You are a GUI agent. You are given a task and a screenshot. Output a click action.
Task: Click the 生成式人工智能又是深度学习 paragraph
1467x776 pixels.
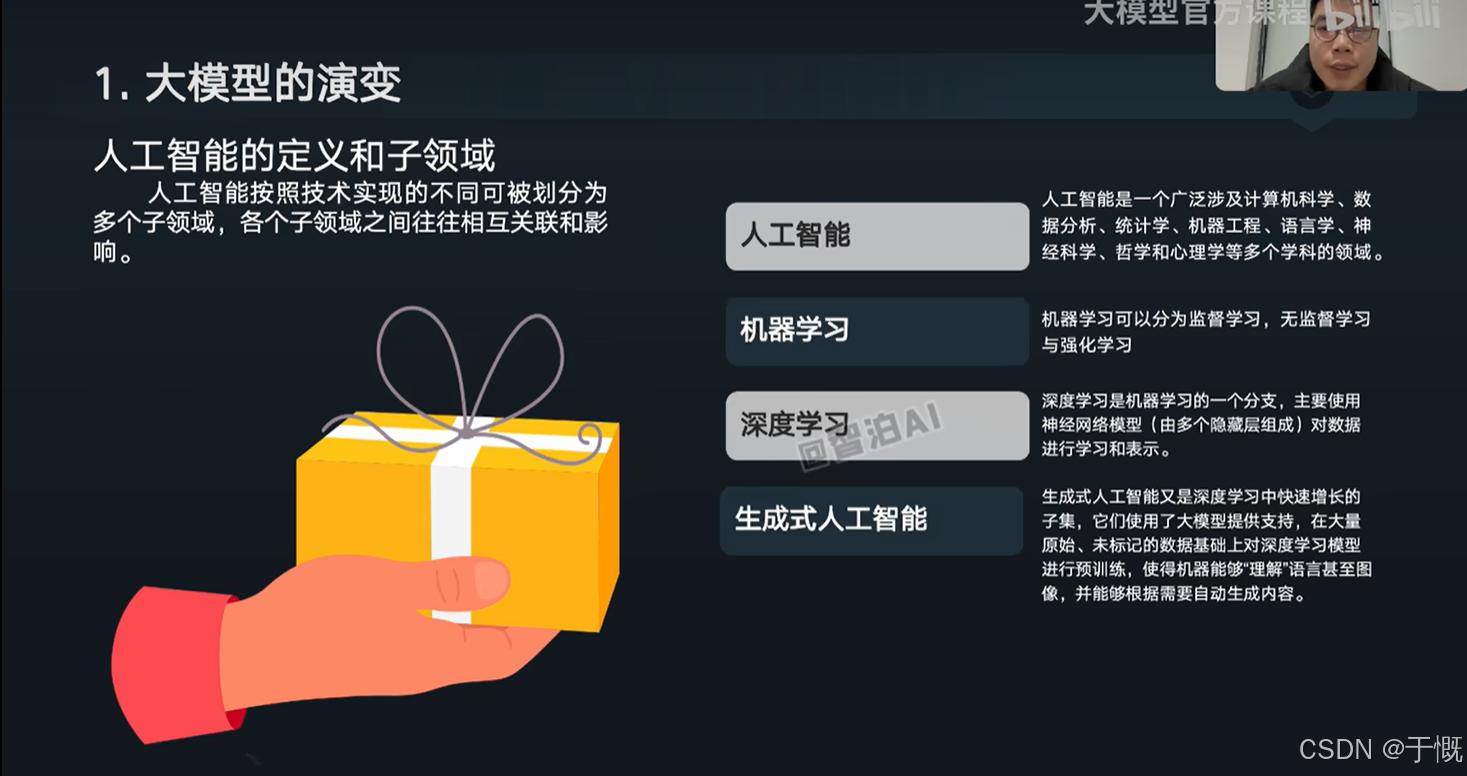click(x=1206, y=545)
